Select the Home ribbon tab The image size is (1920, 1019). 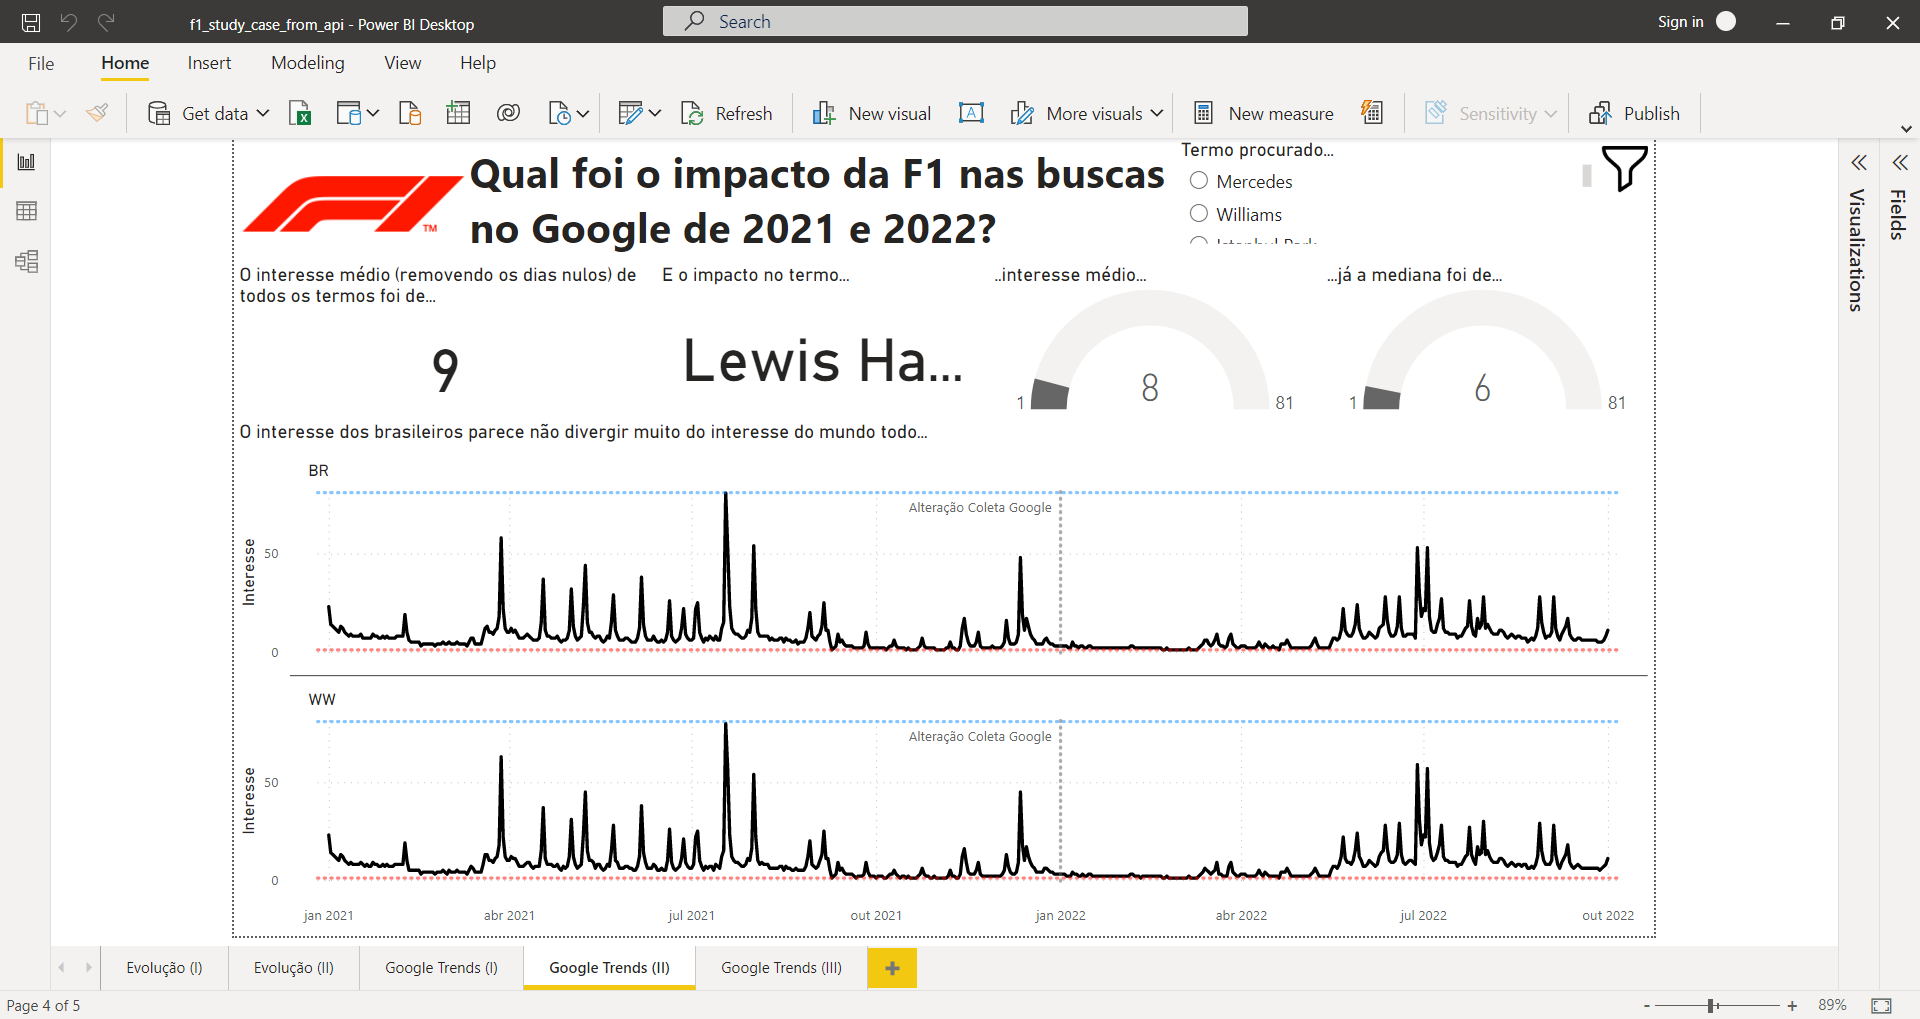(x=125, y=63)
